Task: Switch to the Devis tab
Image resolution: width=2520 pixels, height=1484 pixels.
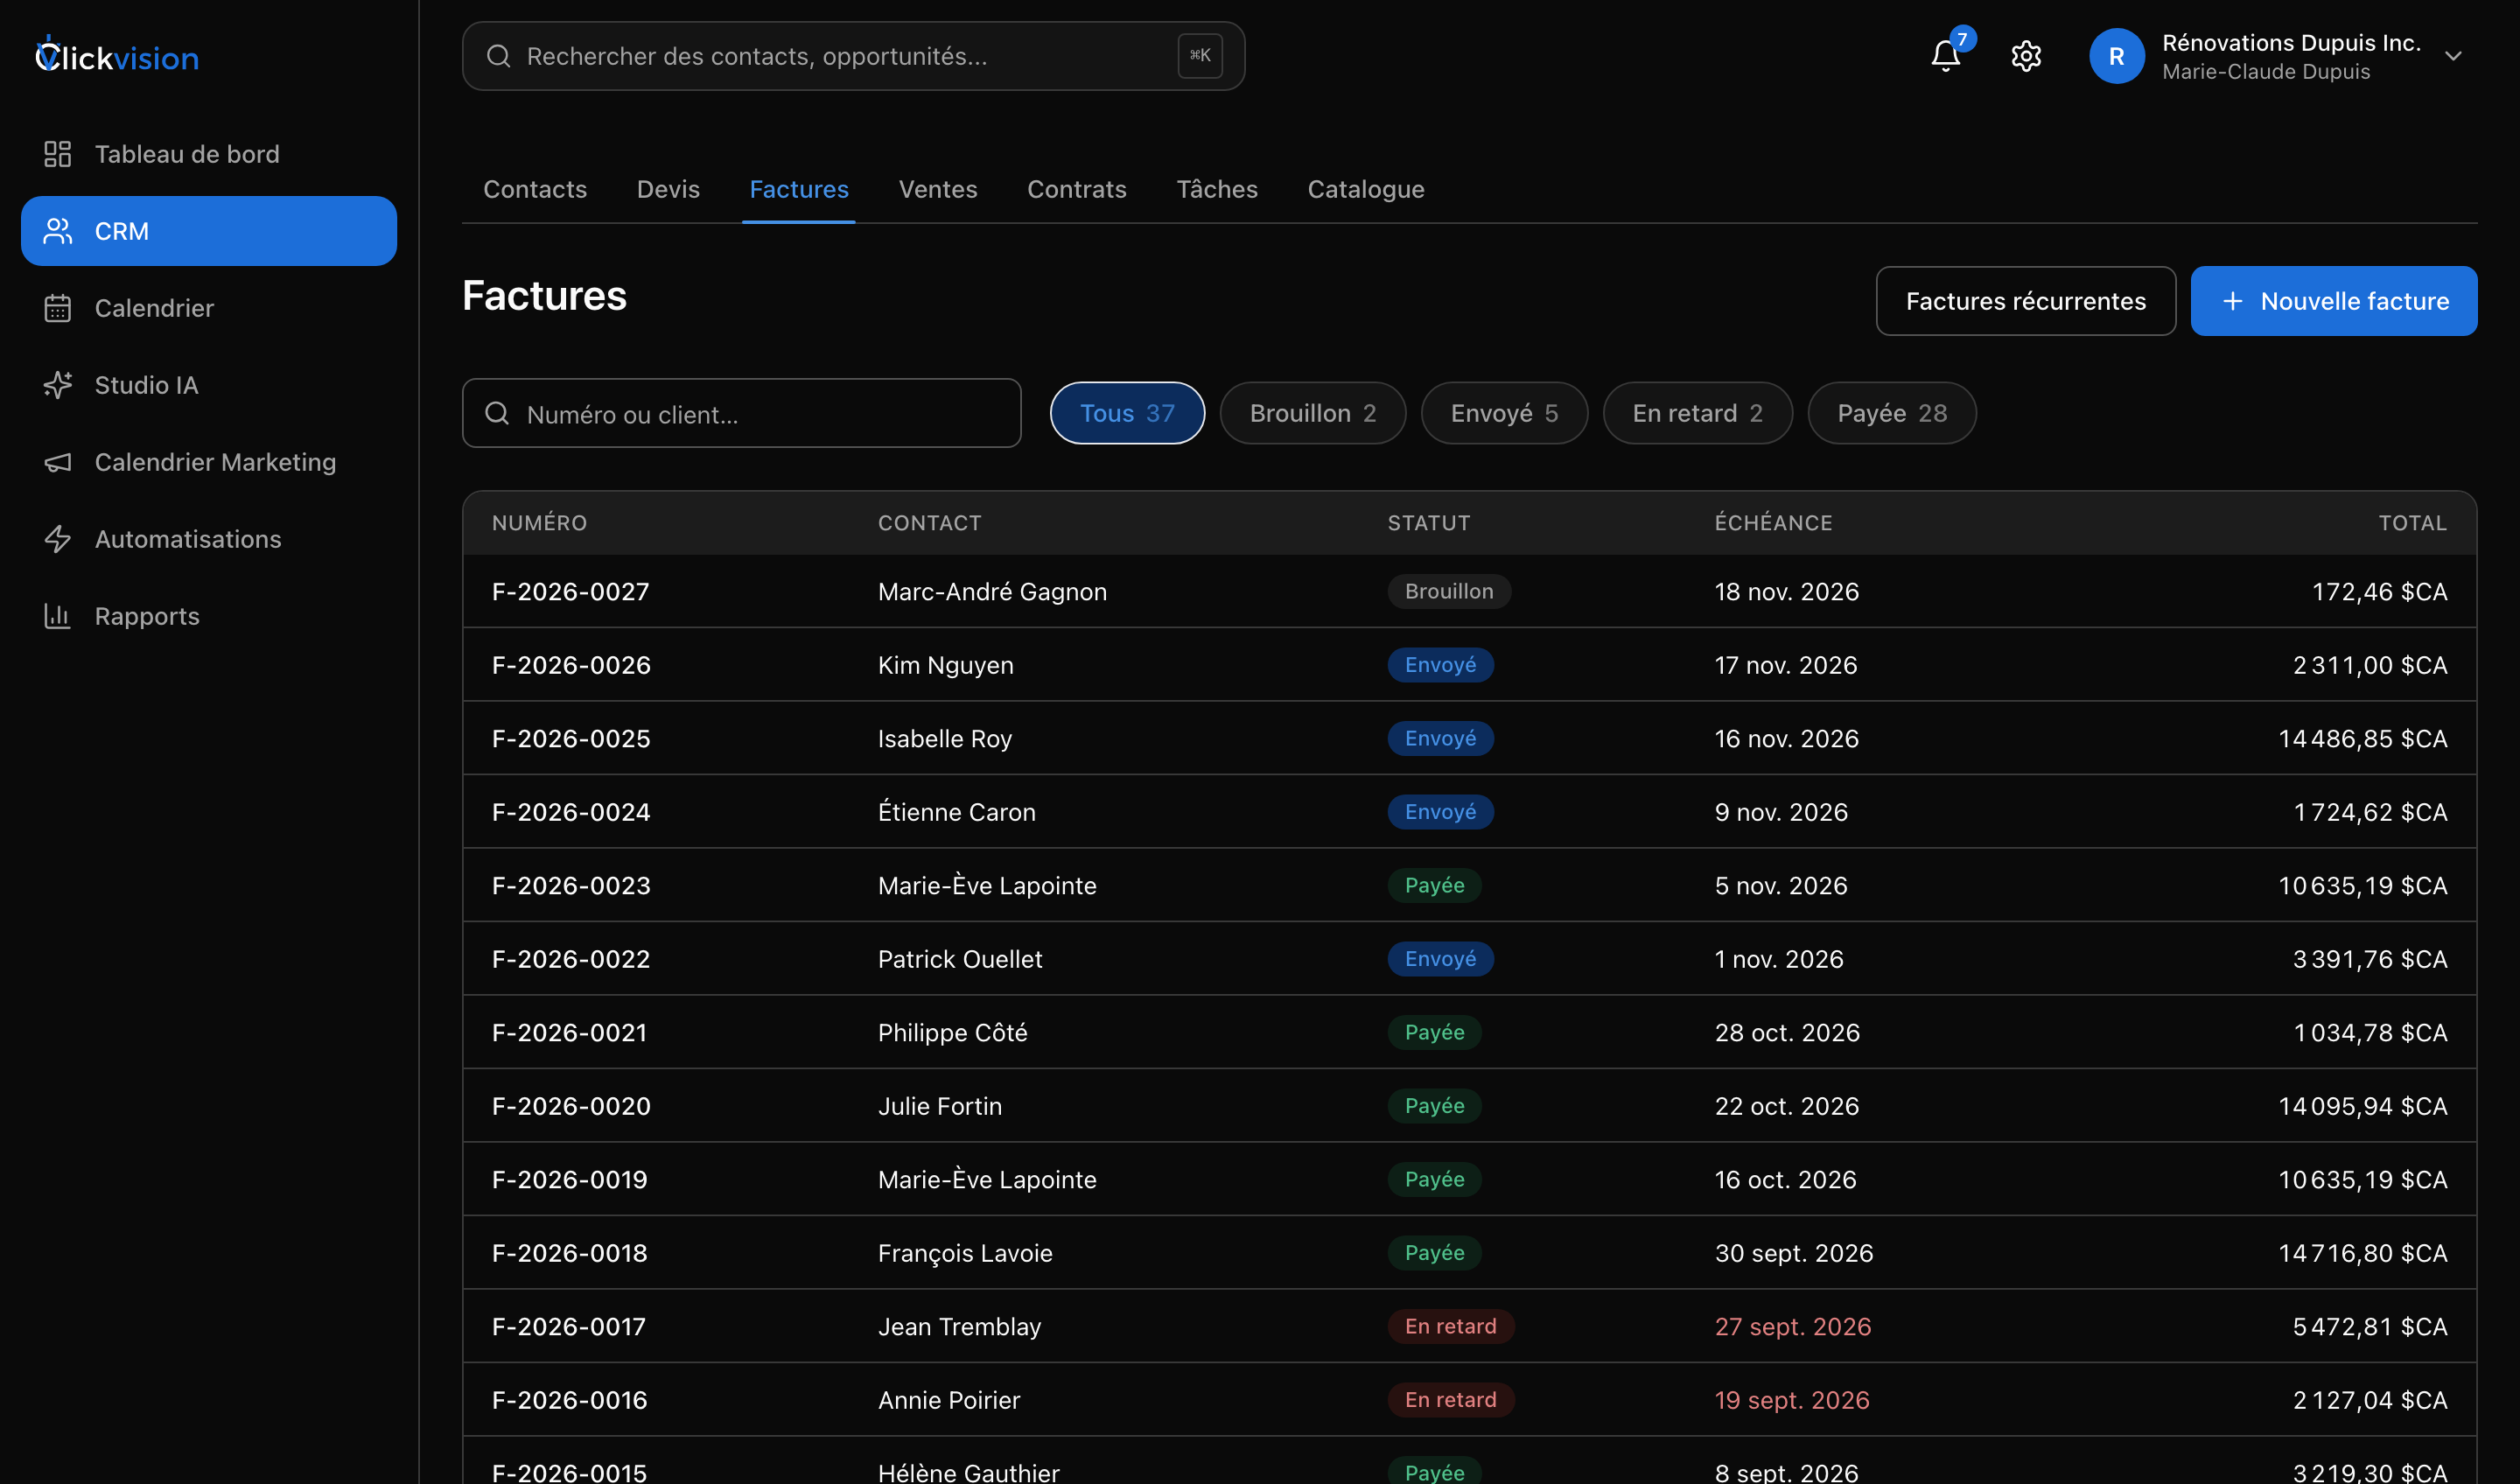Action: pyautogui.click(x=668, y=189)
